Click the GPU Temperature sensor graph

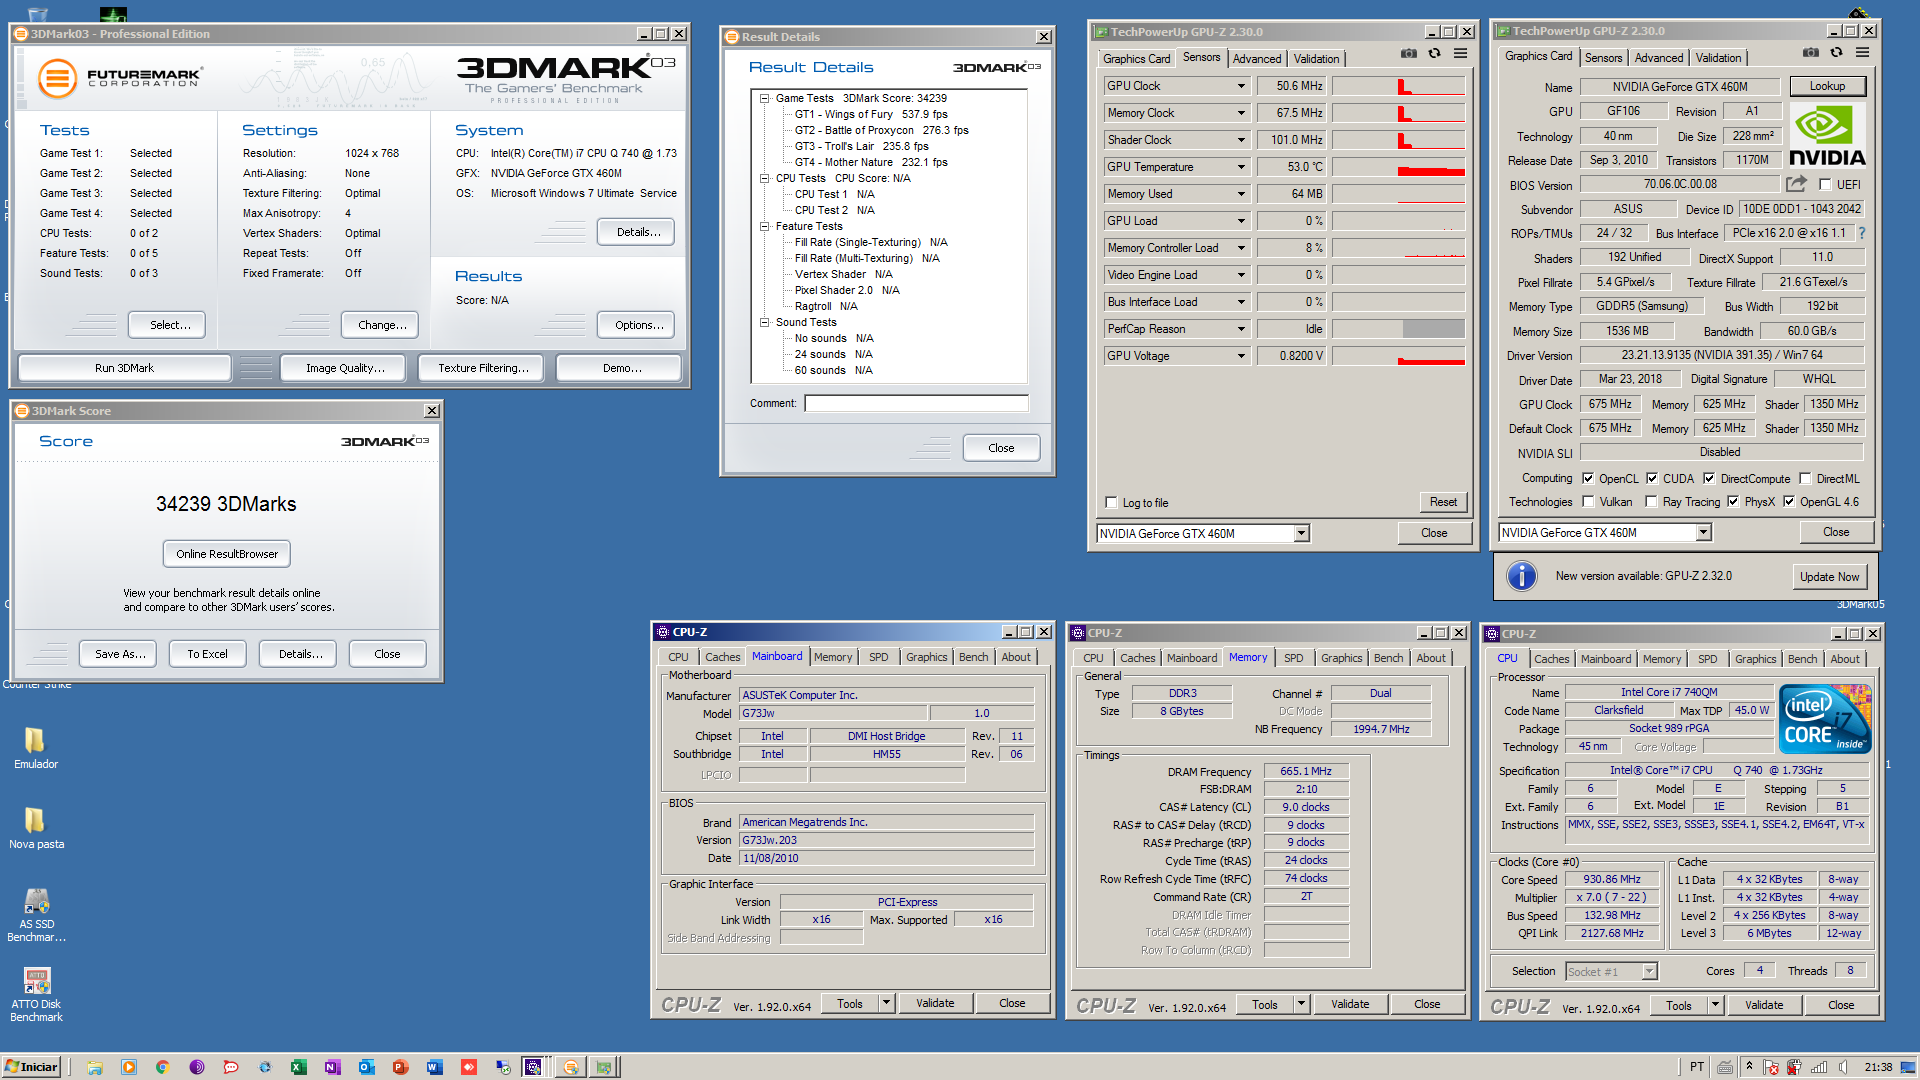[x=1398, y=167]
